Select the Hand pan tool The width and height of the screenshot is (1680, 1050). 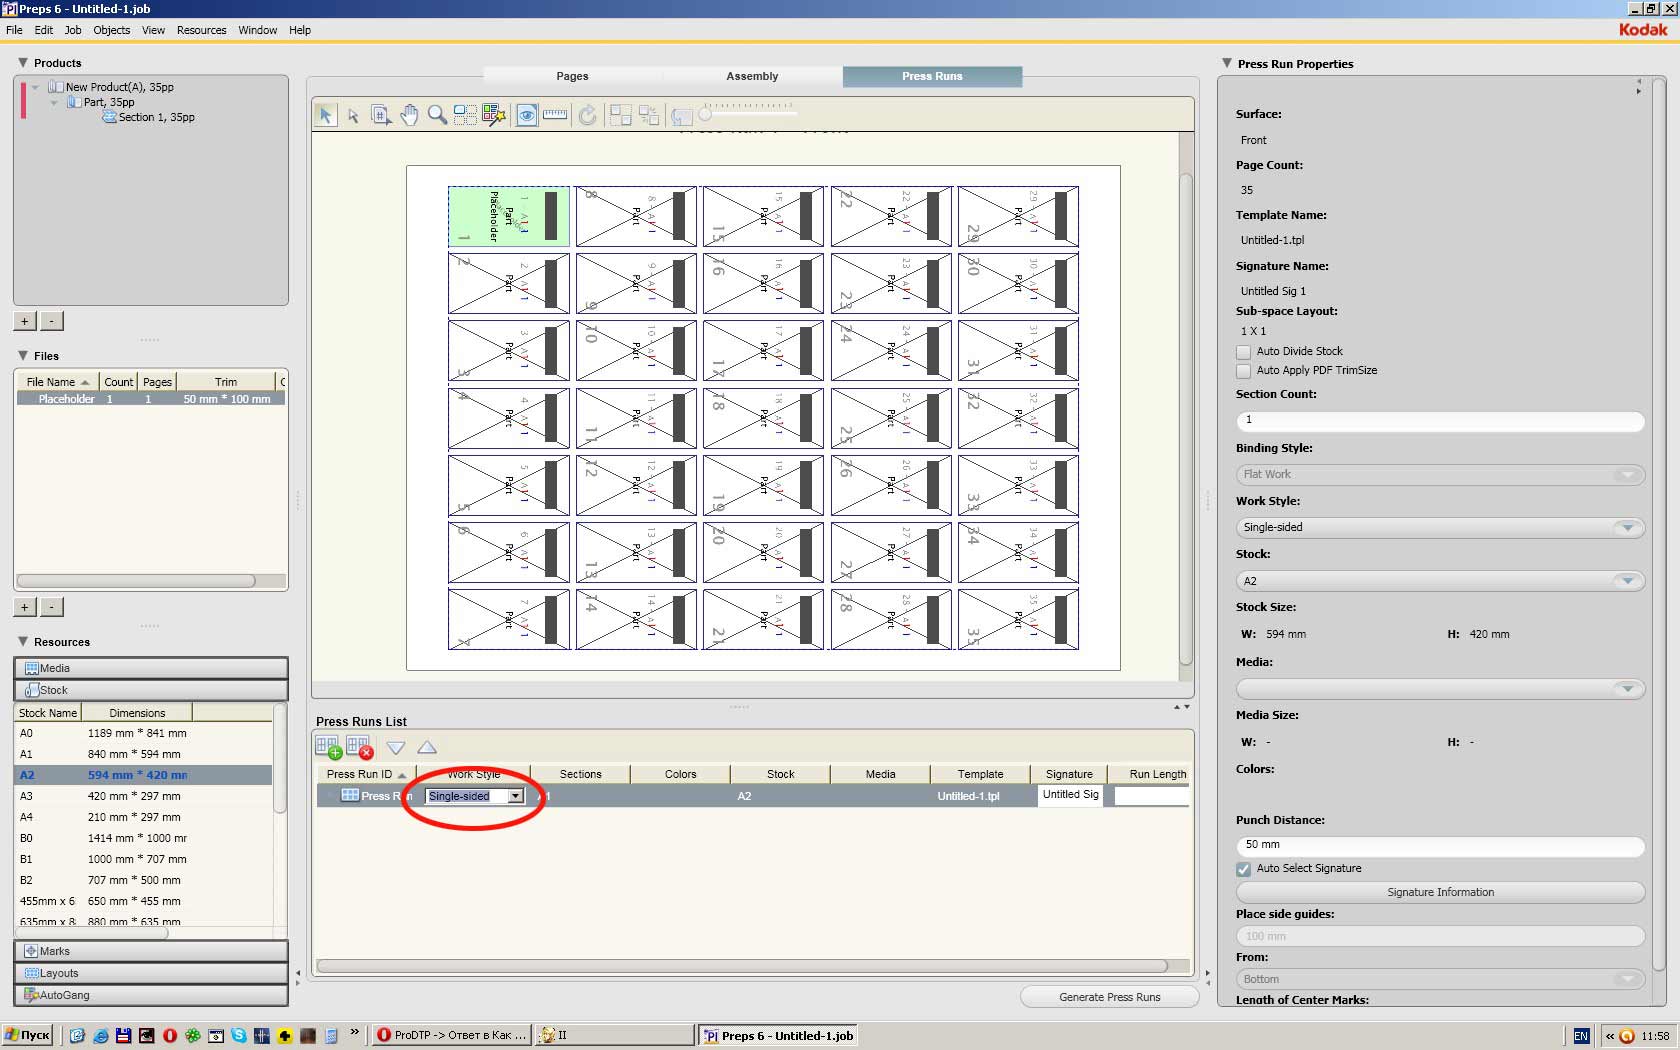click(409, 115)
